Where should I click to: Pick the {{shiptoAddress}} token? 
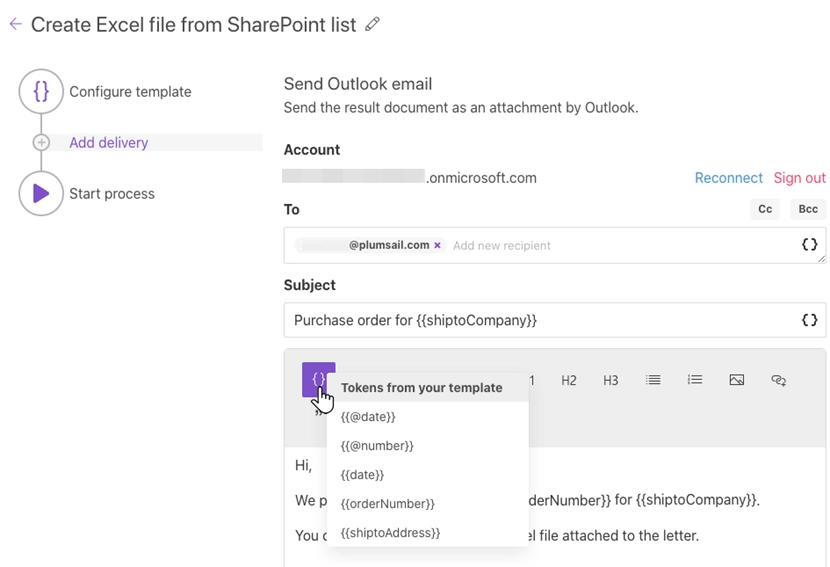click(x=390, y=533)
